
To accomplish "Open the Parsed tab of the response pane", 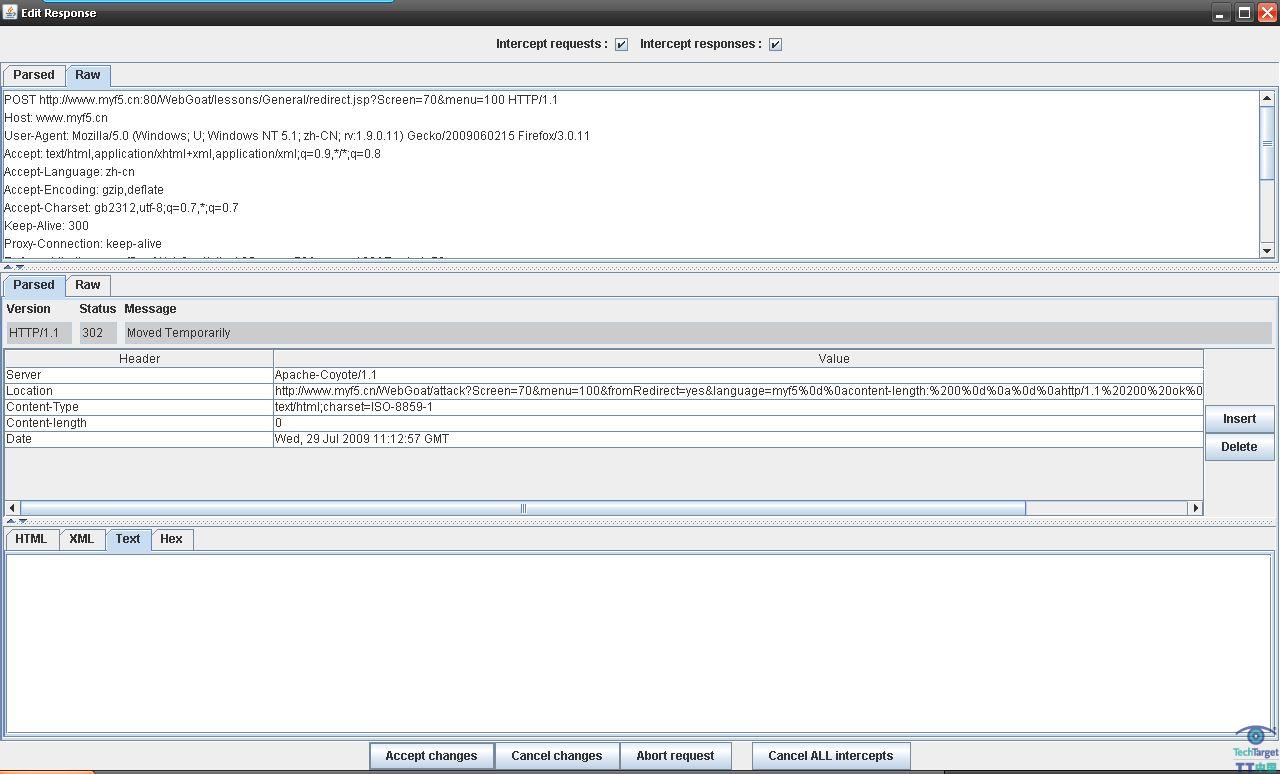I will click(x=34, y=285).
